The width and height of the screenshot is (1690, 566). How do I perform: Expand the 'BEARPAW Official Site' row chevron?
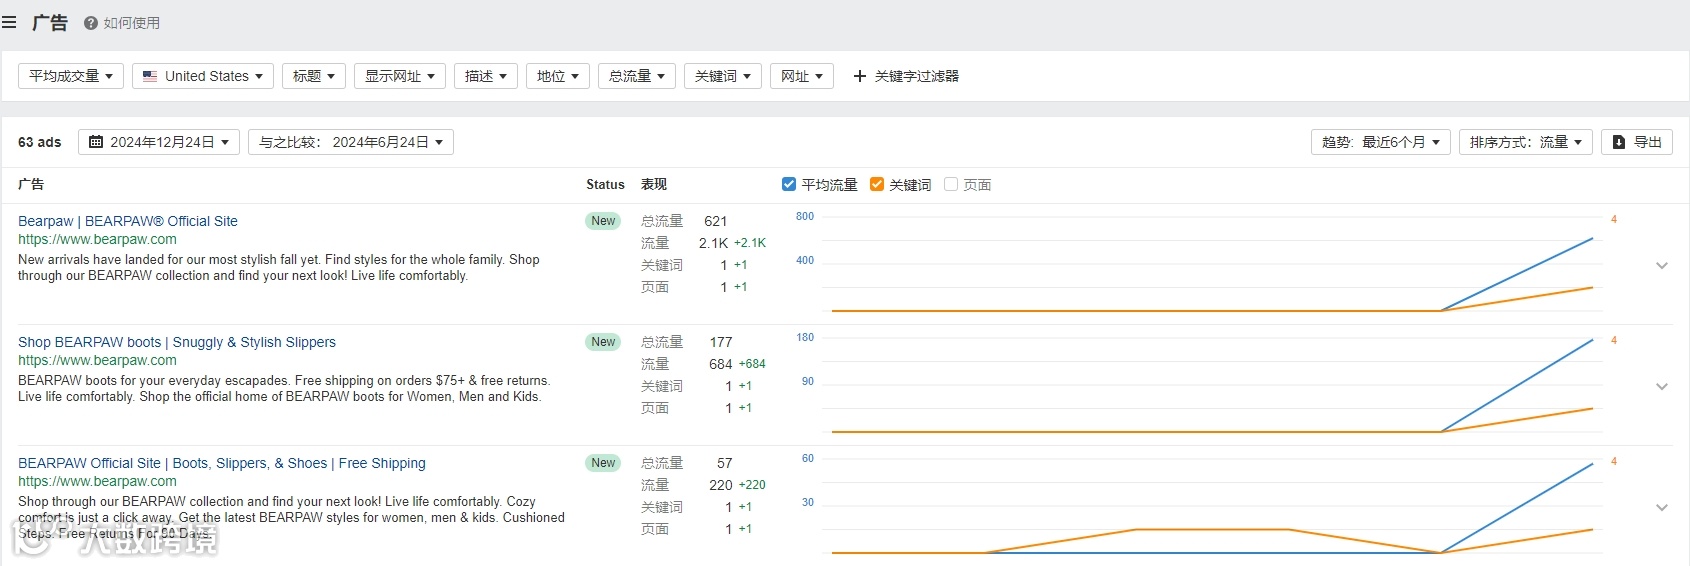coord(1662,507)
